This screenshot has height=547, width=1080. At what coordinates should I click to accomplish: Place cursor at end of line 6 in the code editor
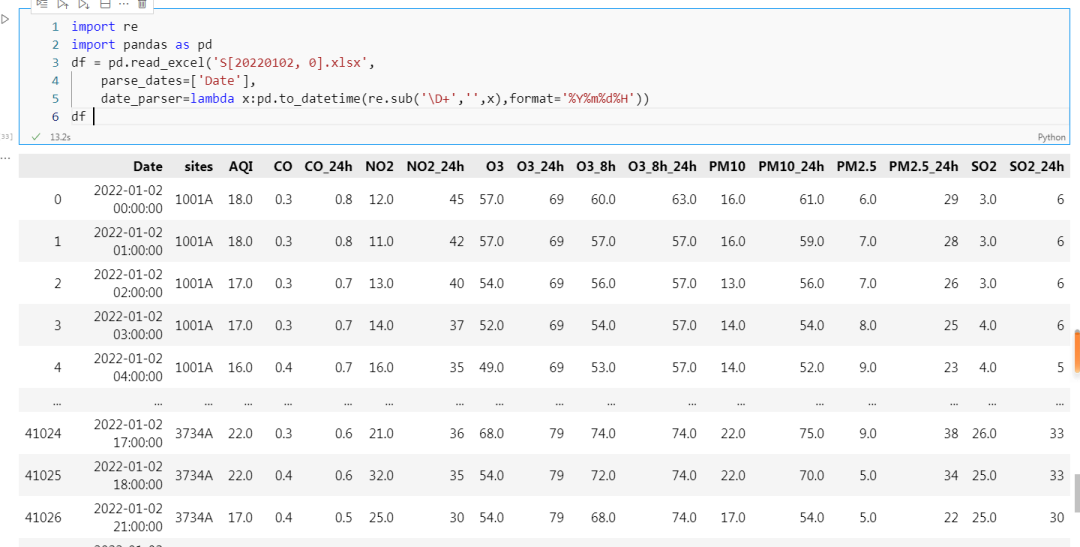point(93,117)
